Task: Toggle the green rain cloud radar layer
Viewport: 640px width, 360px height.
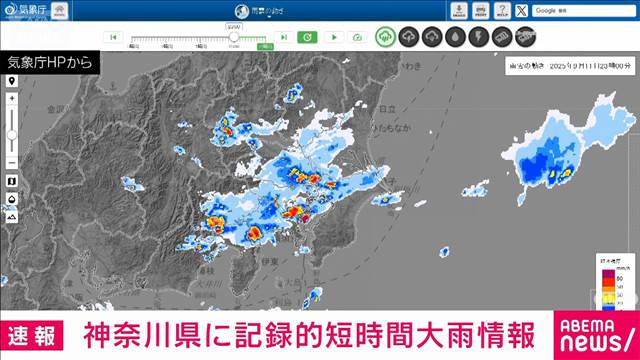Action: tap(385, 37)
